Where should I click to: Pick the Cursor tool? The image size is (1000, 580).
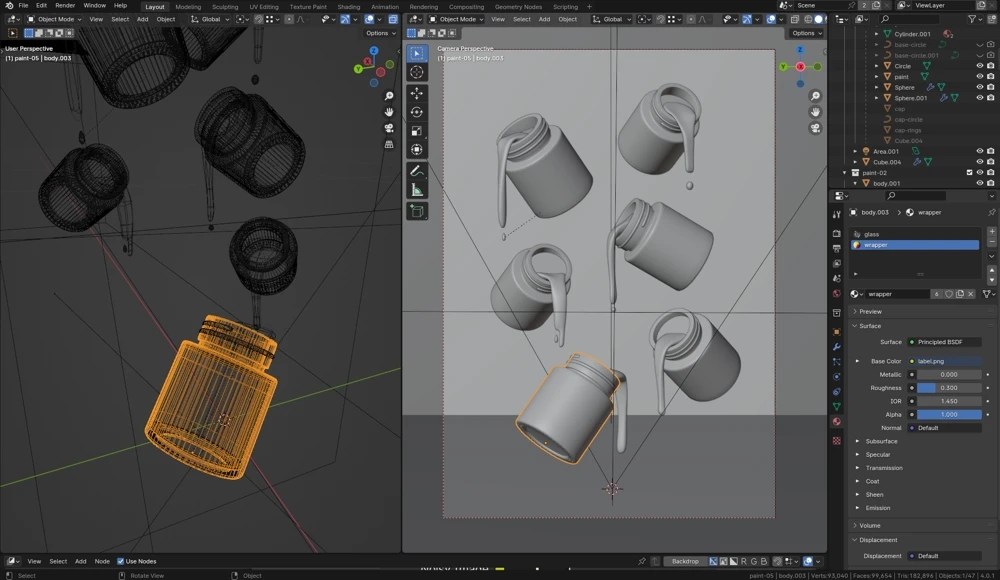pos(417,72)
